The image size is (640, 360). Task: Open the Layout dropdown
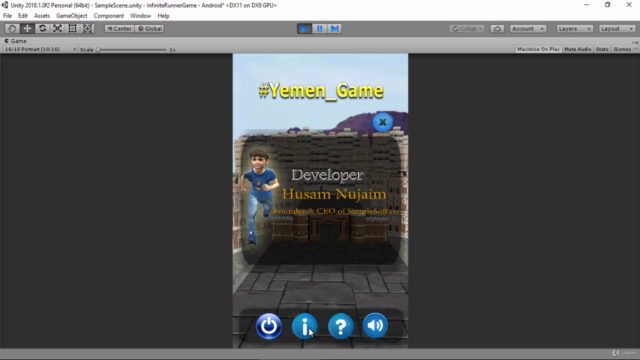(617, 29)
